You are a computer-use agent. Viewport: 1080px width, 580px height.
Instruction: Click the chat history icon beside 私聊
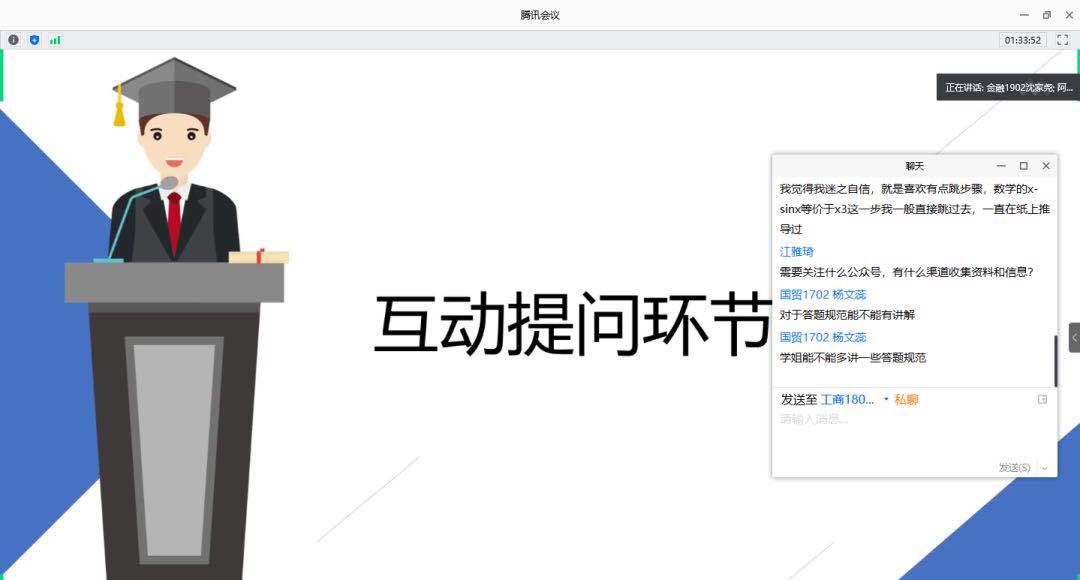click(1043, 399)
